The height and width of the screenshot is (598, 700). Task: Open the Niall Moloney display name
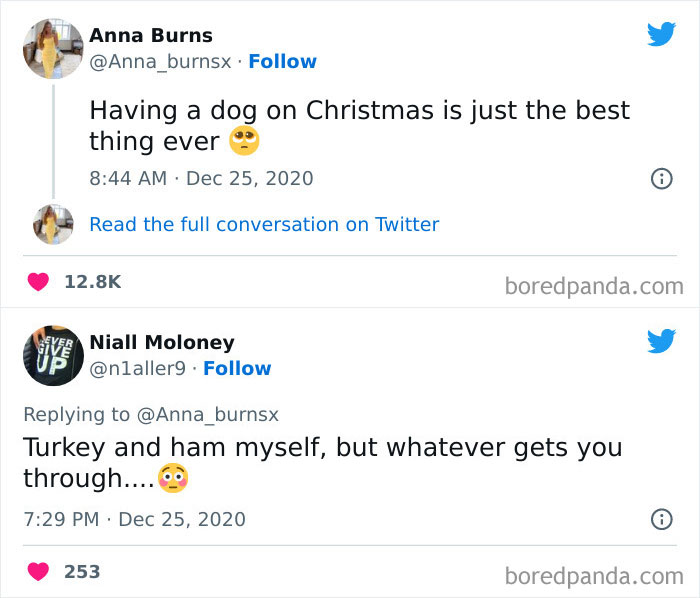click(x=162, y=342)
